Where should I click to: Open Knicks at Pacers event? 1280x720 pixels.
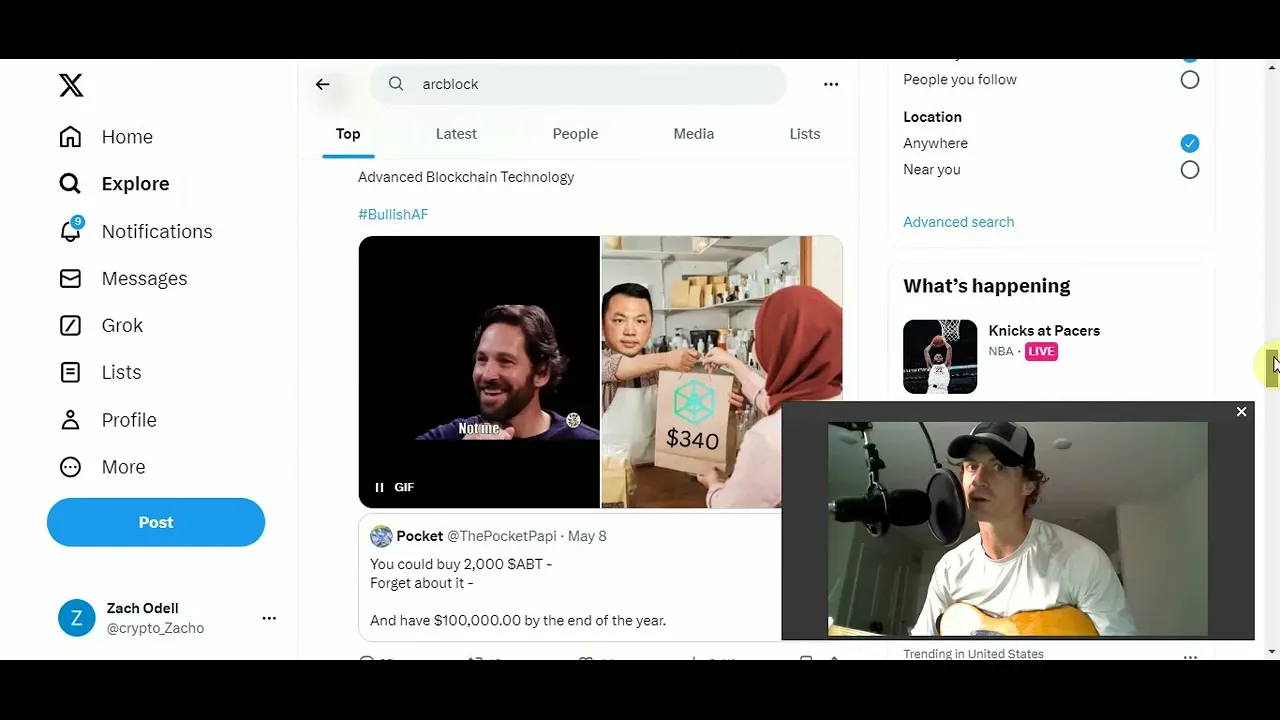(x=1044, y=331)
